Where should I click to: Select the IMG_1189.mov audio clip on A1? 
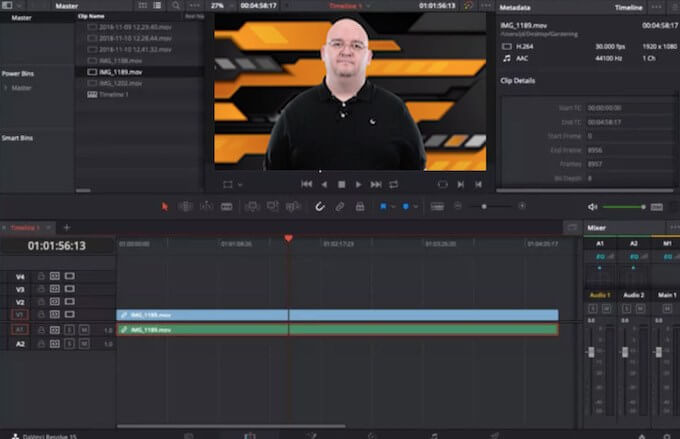pos(337,330)
